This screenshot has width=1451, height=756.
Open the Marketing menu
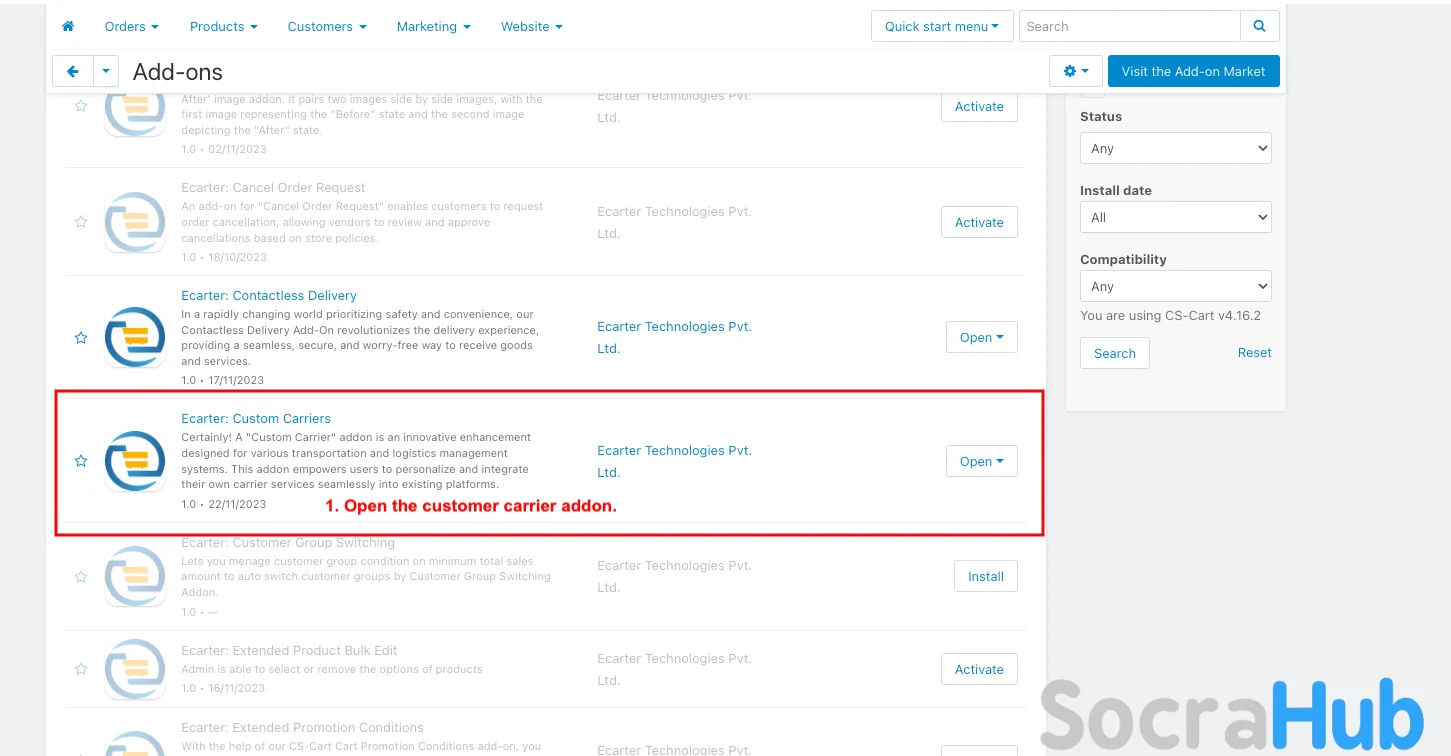coord(434,26)
